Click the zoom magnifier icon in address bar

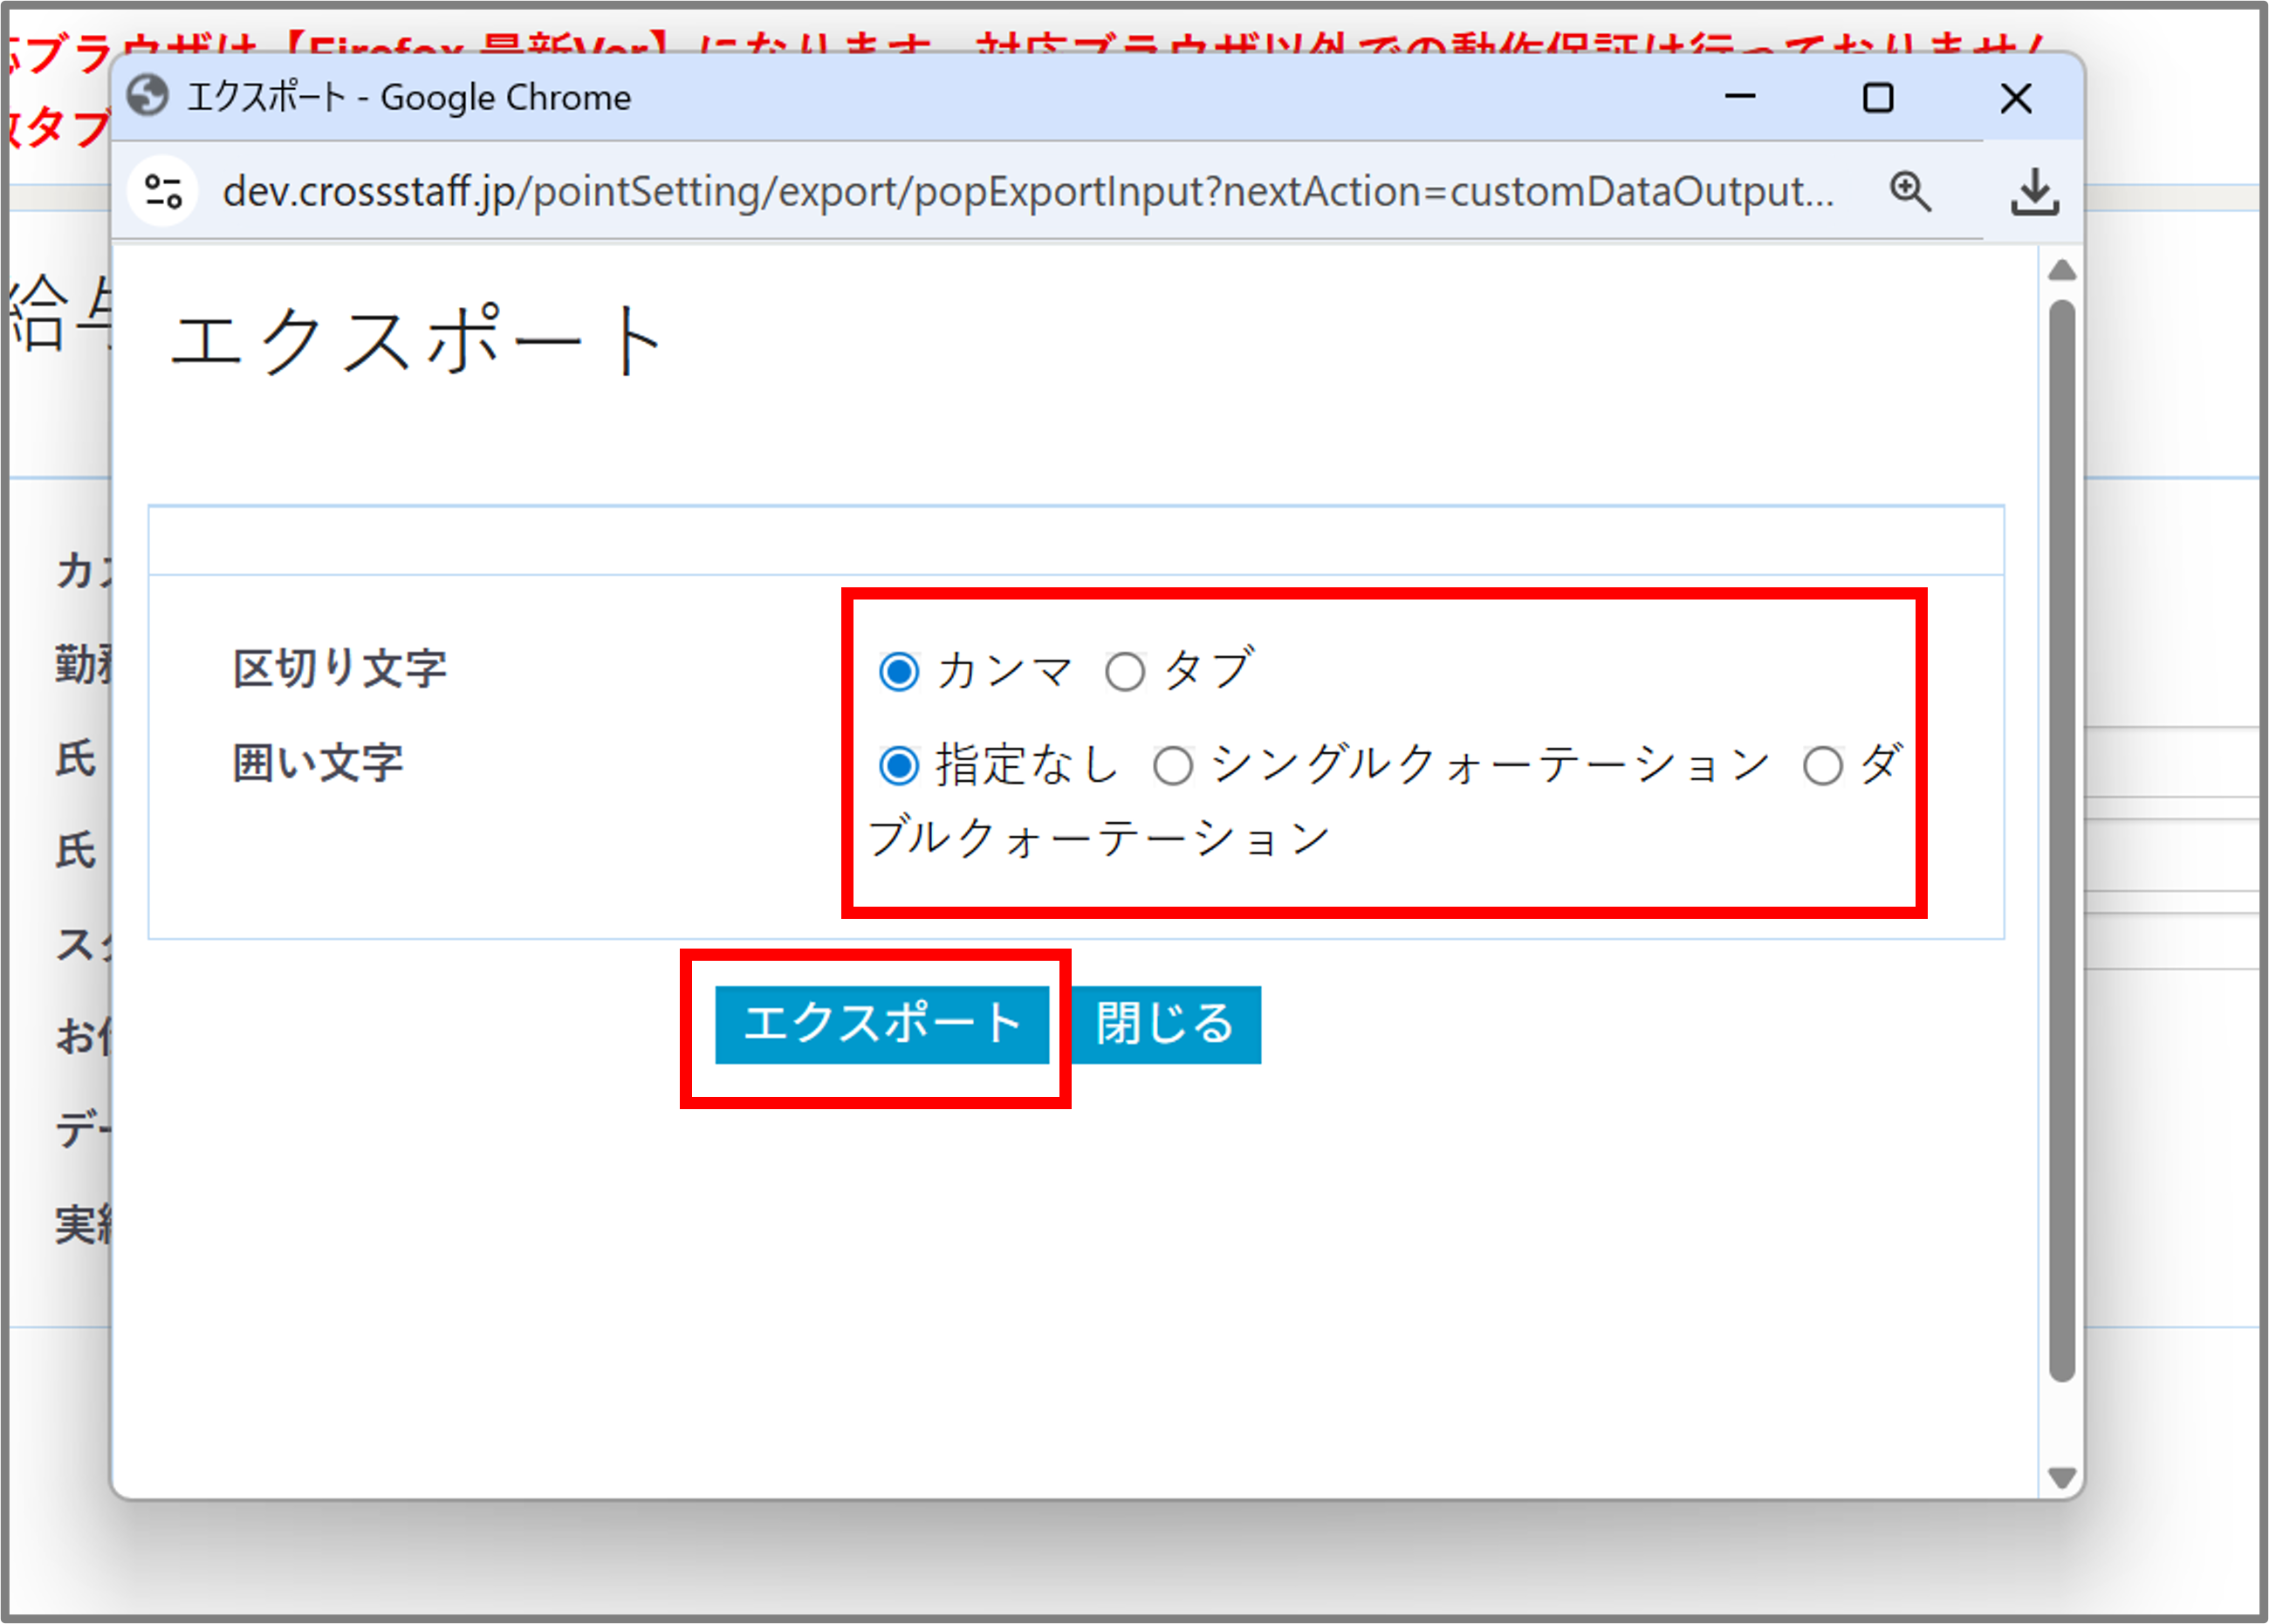pyautogui.click(x=1910, y=191)
